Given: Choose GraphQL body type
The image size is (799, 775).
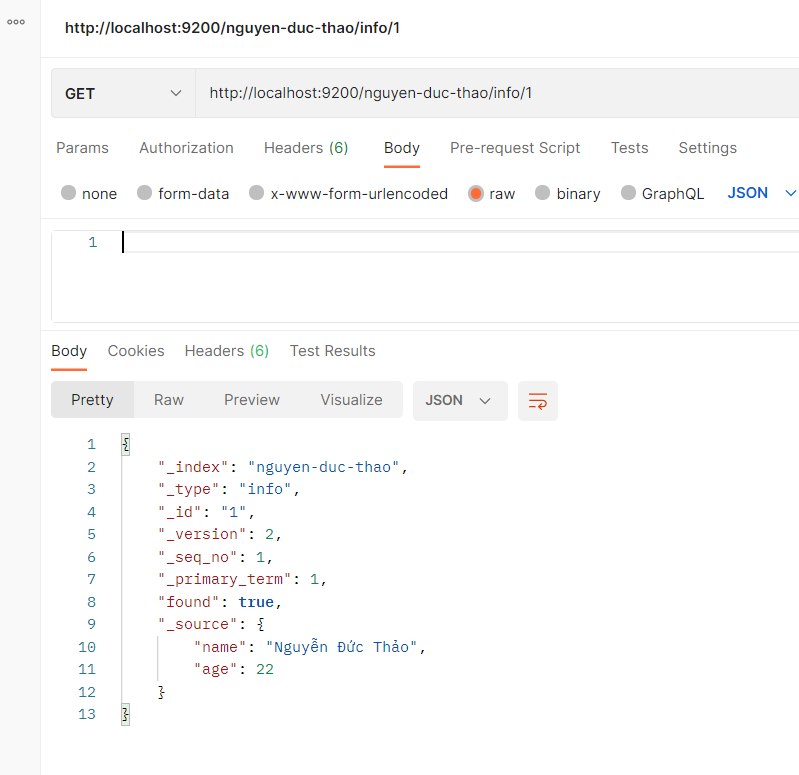Looking at the screenshot, I should (628, 193).
